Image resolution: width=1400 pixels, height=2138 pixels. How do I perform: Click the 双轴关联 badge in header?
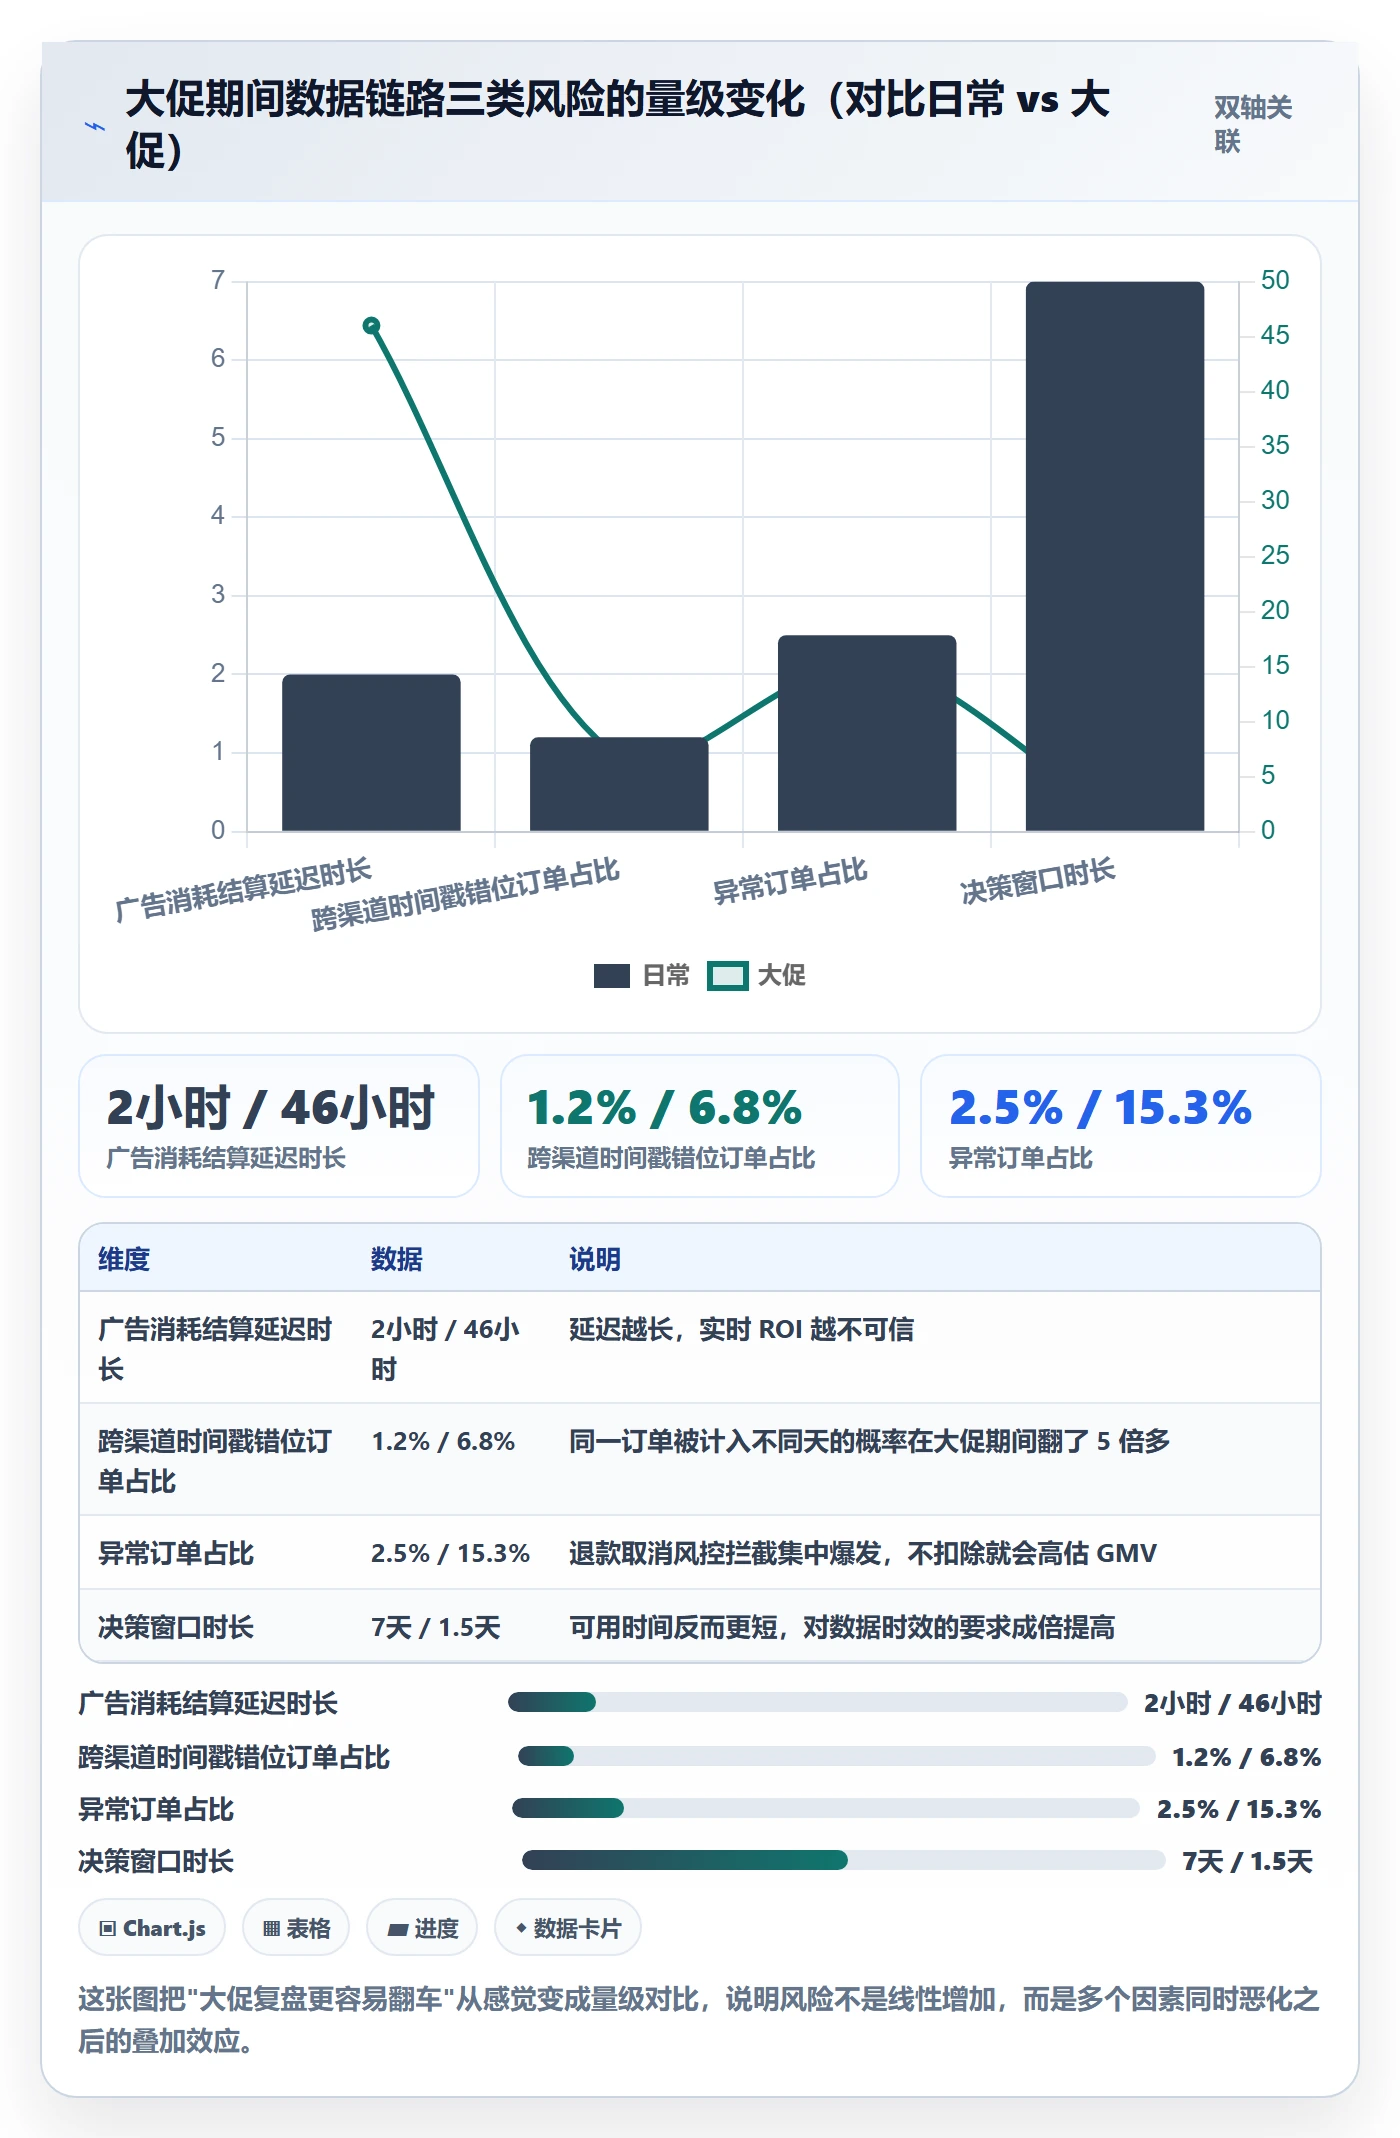point(1253,124)
